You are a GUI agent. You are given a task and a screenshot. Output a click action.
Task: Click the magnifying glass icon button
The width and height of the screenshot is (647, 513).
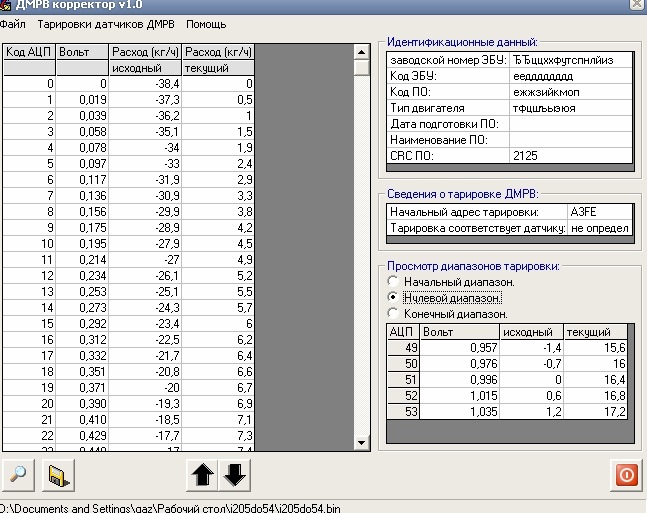click(x=17, y=475)
